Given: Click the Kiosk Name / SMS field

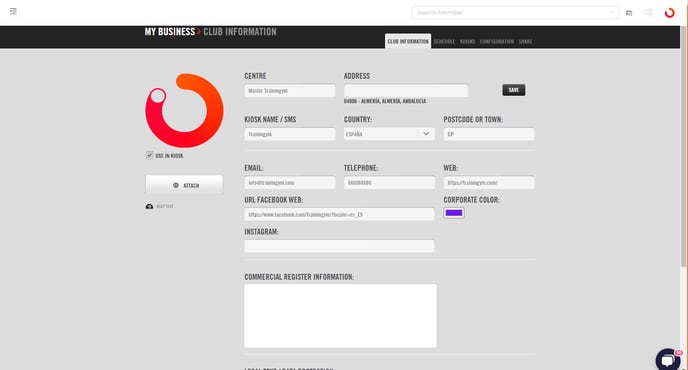Looking at the screenshot, I should coord(290,134).
